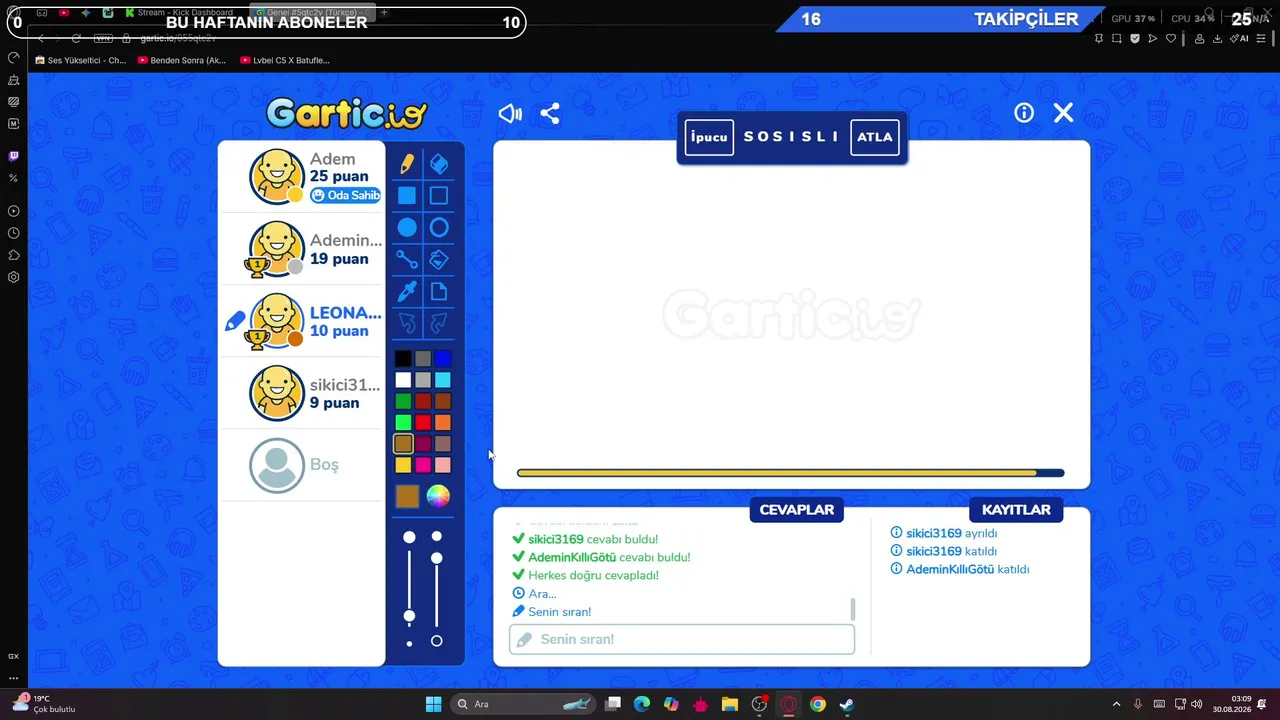Pick the bright green color swatch
The height and width of the screenshot is (720, 1280).
click(403, 422)
